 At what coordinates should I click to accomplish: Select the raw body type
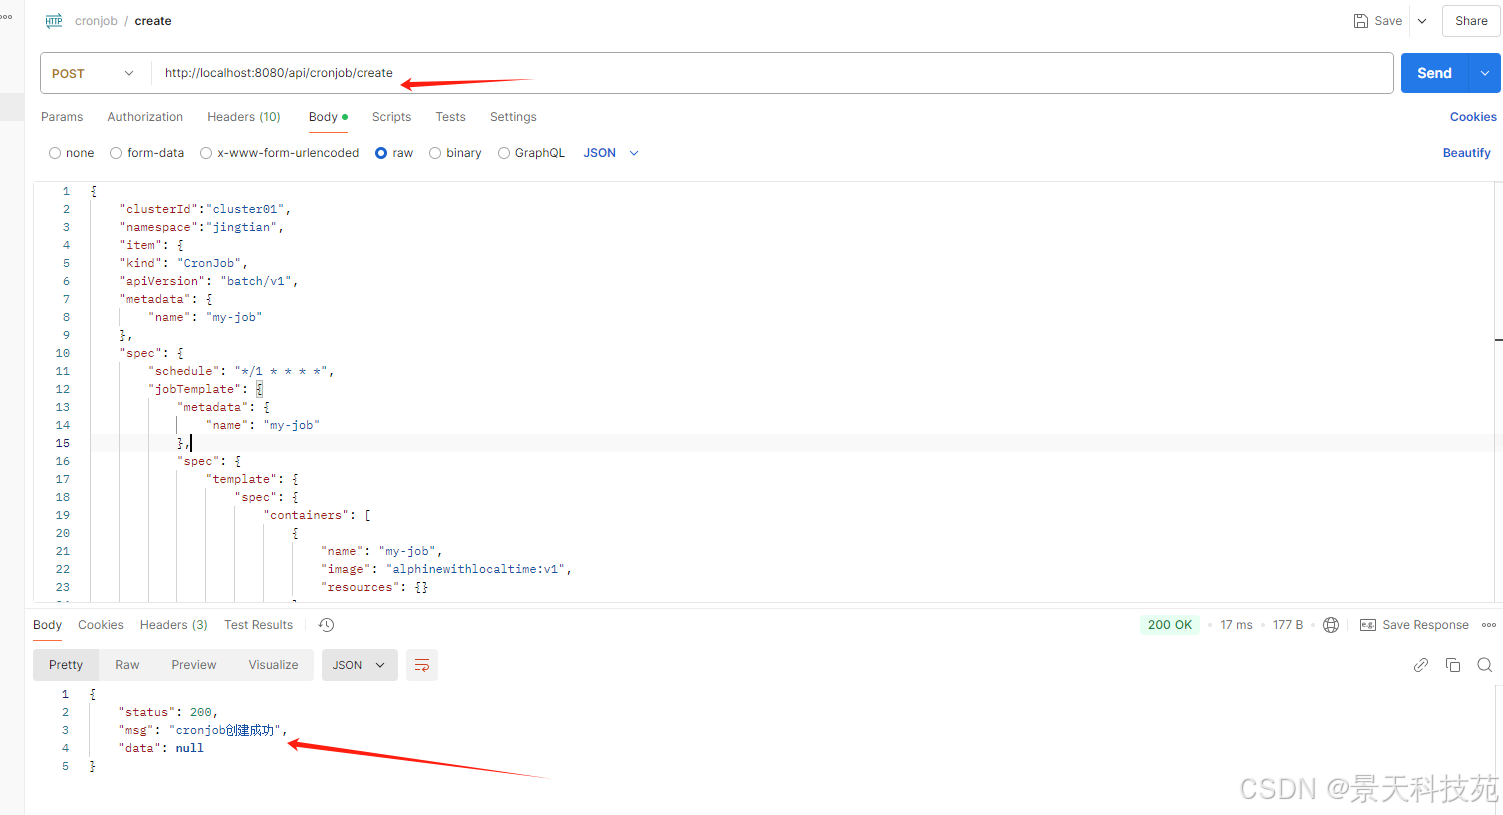(394, 153)
